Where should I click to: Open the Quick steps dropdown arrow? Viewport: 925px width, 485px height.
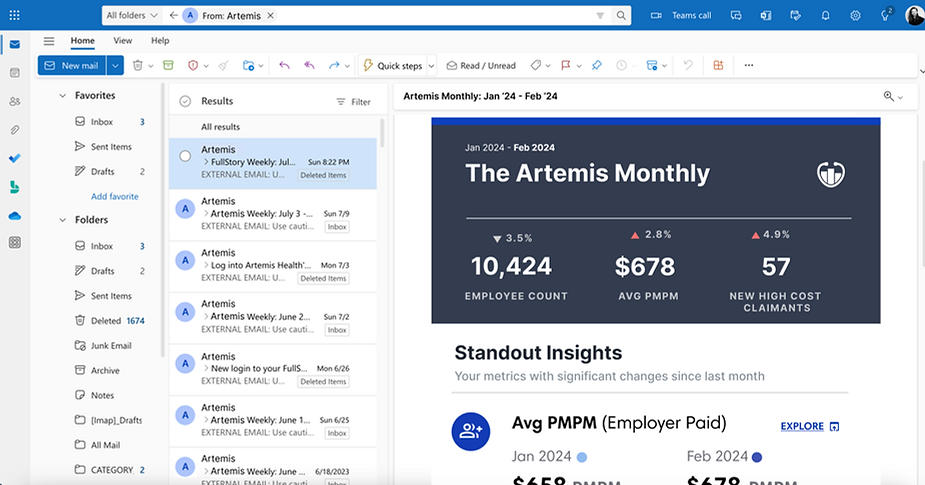[431, 65]
